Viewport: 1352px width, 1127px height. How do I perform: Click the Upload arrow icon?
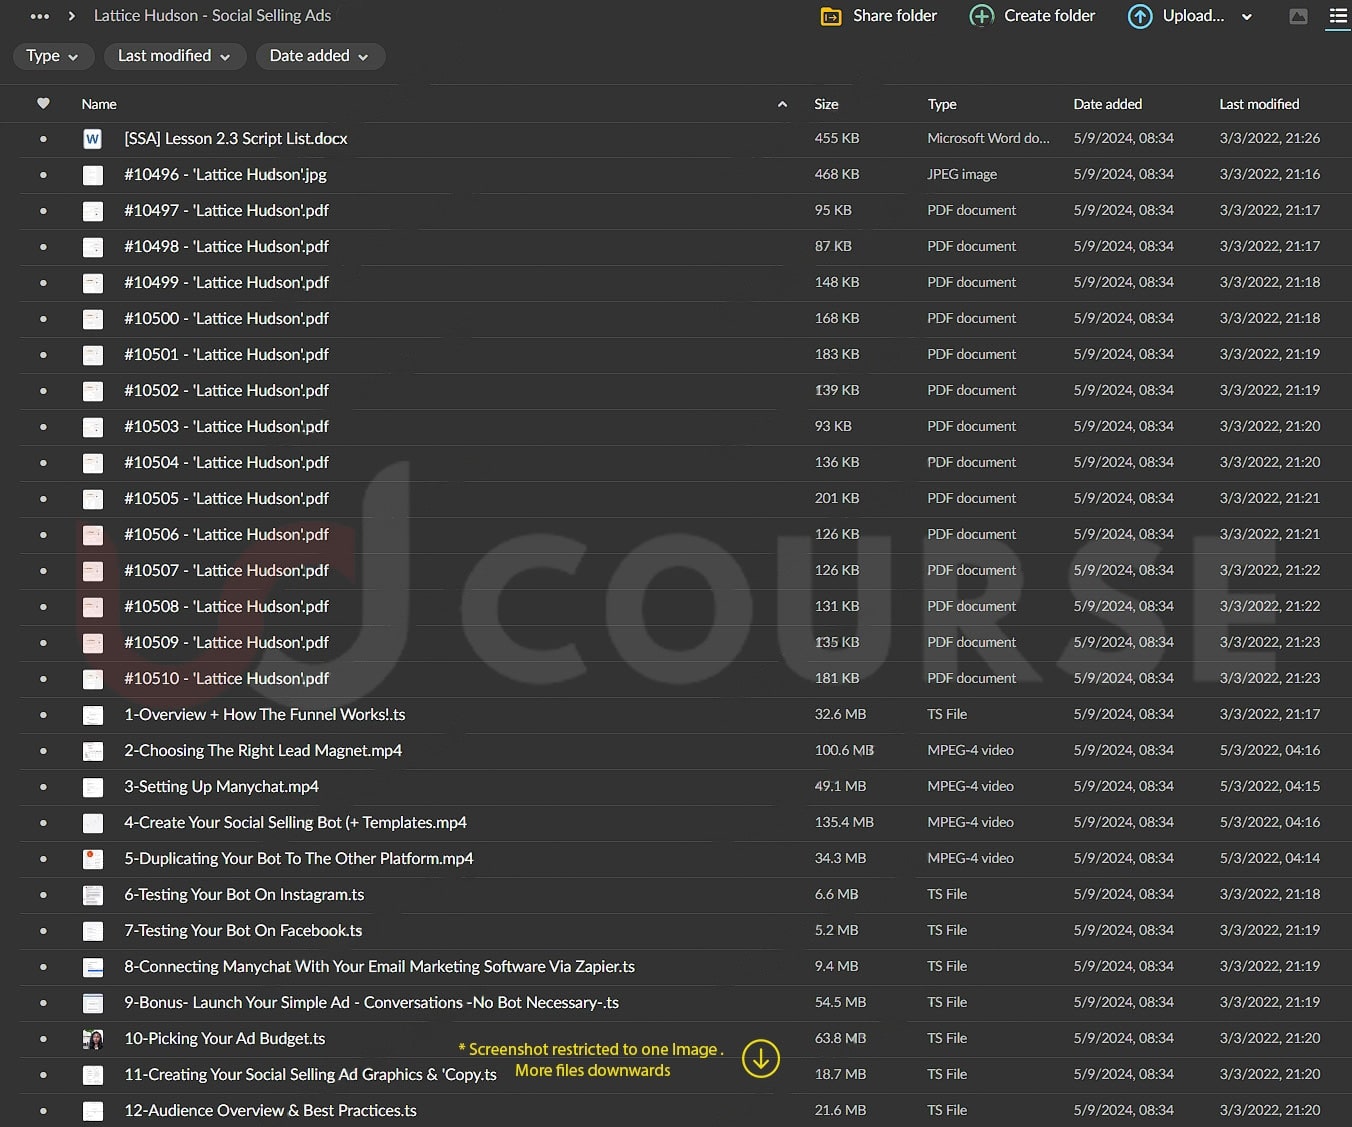[1139, 16]
